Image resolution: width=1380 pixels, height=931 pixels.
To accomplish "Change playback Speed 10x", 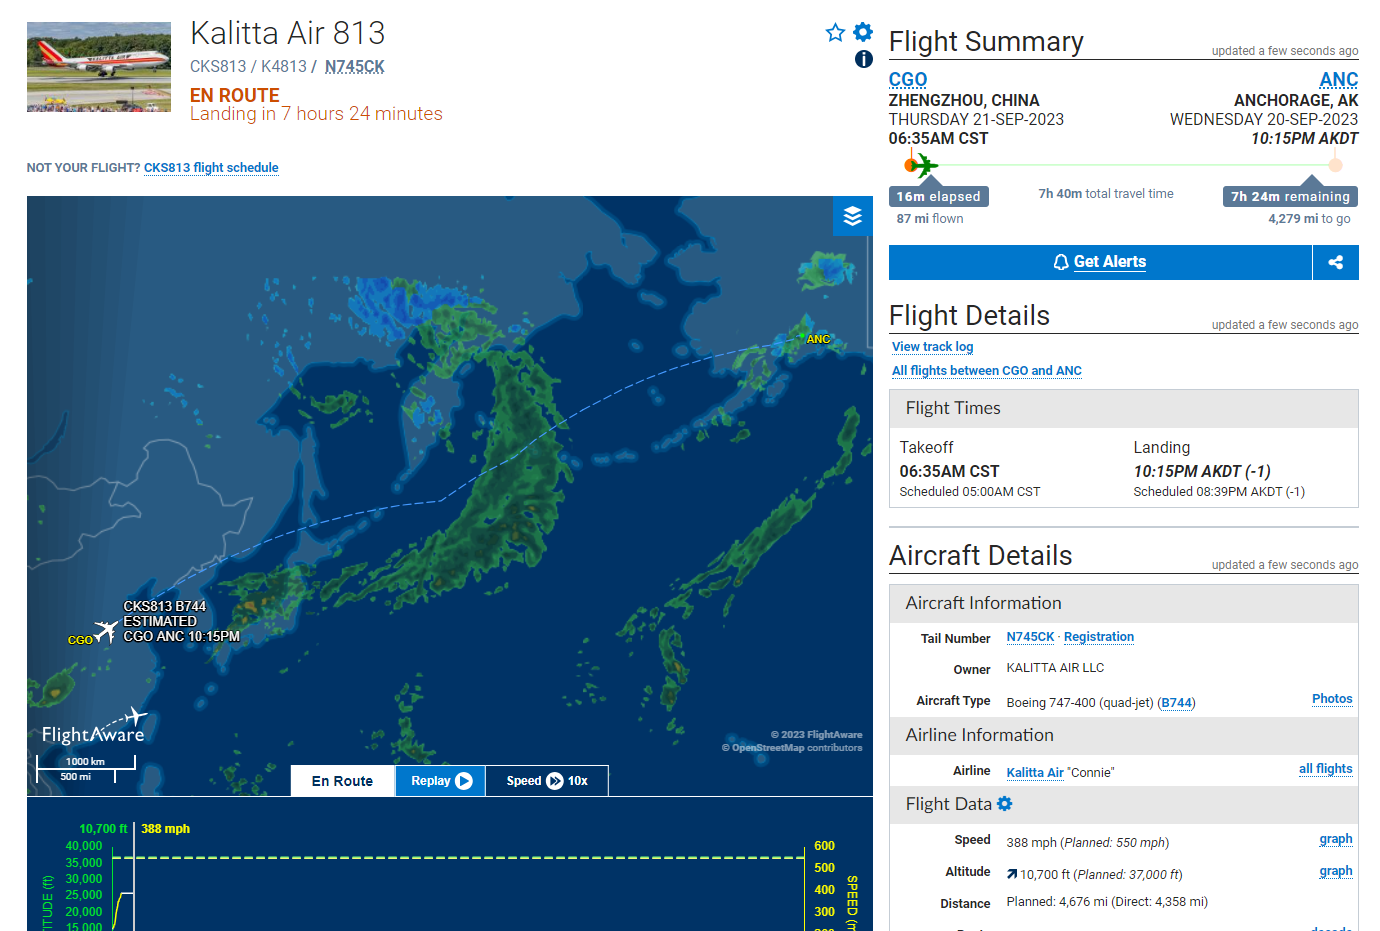I will [x=547, y=781].
